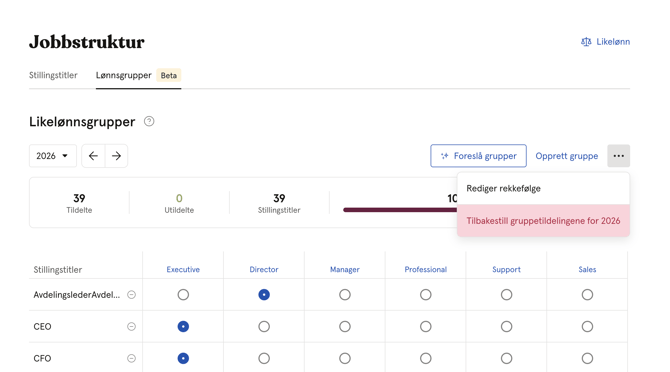
Task: Go to previous year with left arrow
Action: point(93,156)
